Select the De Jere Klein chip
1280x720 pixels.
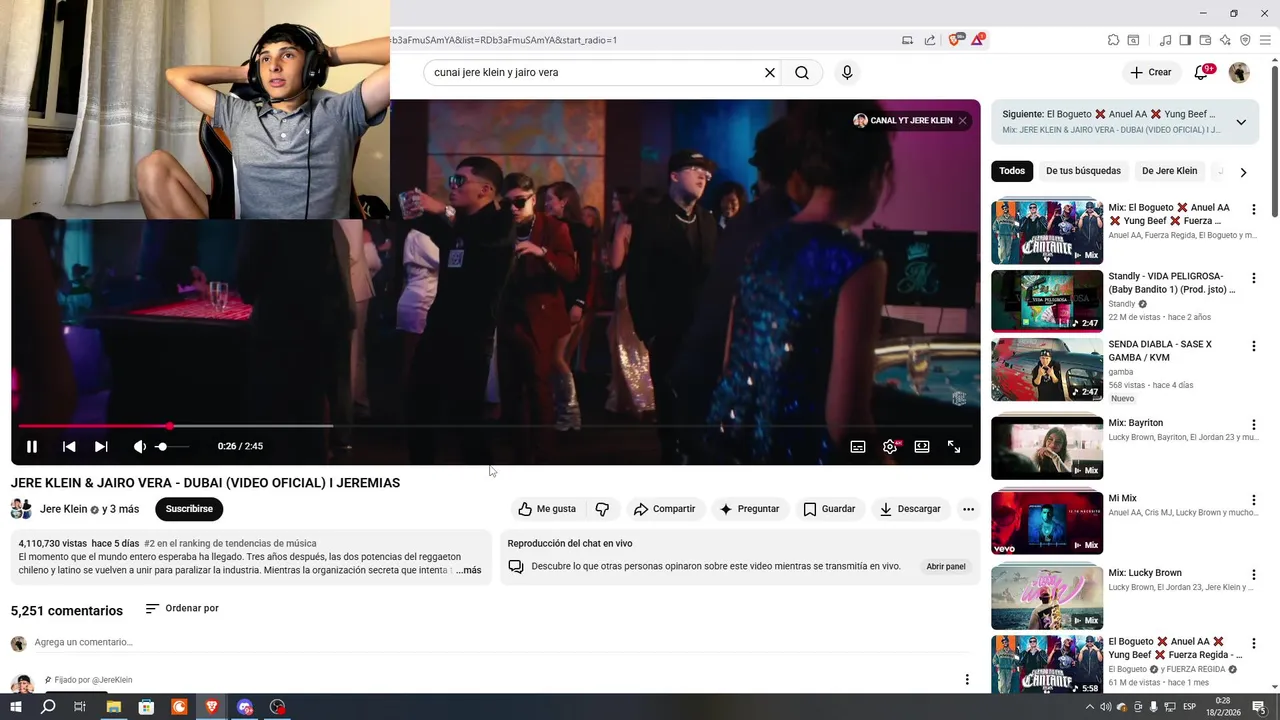point(1169,171)
